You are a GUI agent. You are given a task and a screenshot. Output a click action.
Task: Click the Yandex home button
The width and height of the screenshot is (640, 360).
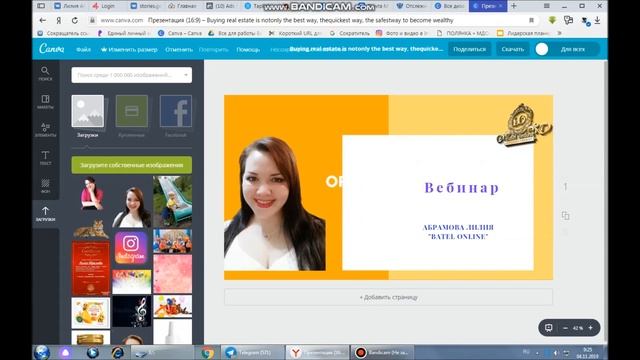pos(59,20)
